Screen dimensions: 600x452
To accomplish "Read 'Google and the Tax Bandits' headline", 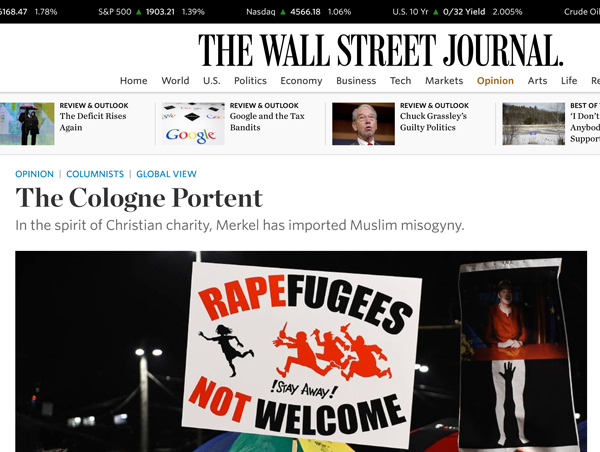I will coord(267,122).
